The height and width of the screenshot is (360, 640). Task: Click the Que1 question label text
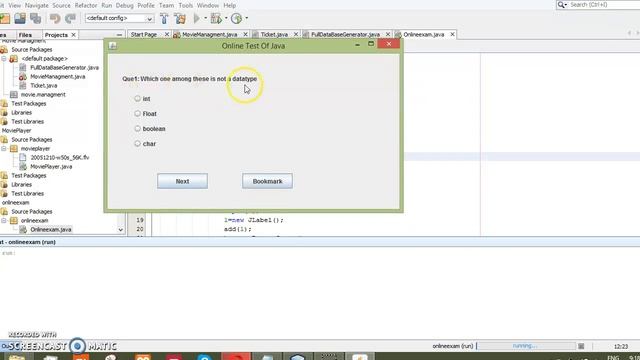189,79
